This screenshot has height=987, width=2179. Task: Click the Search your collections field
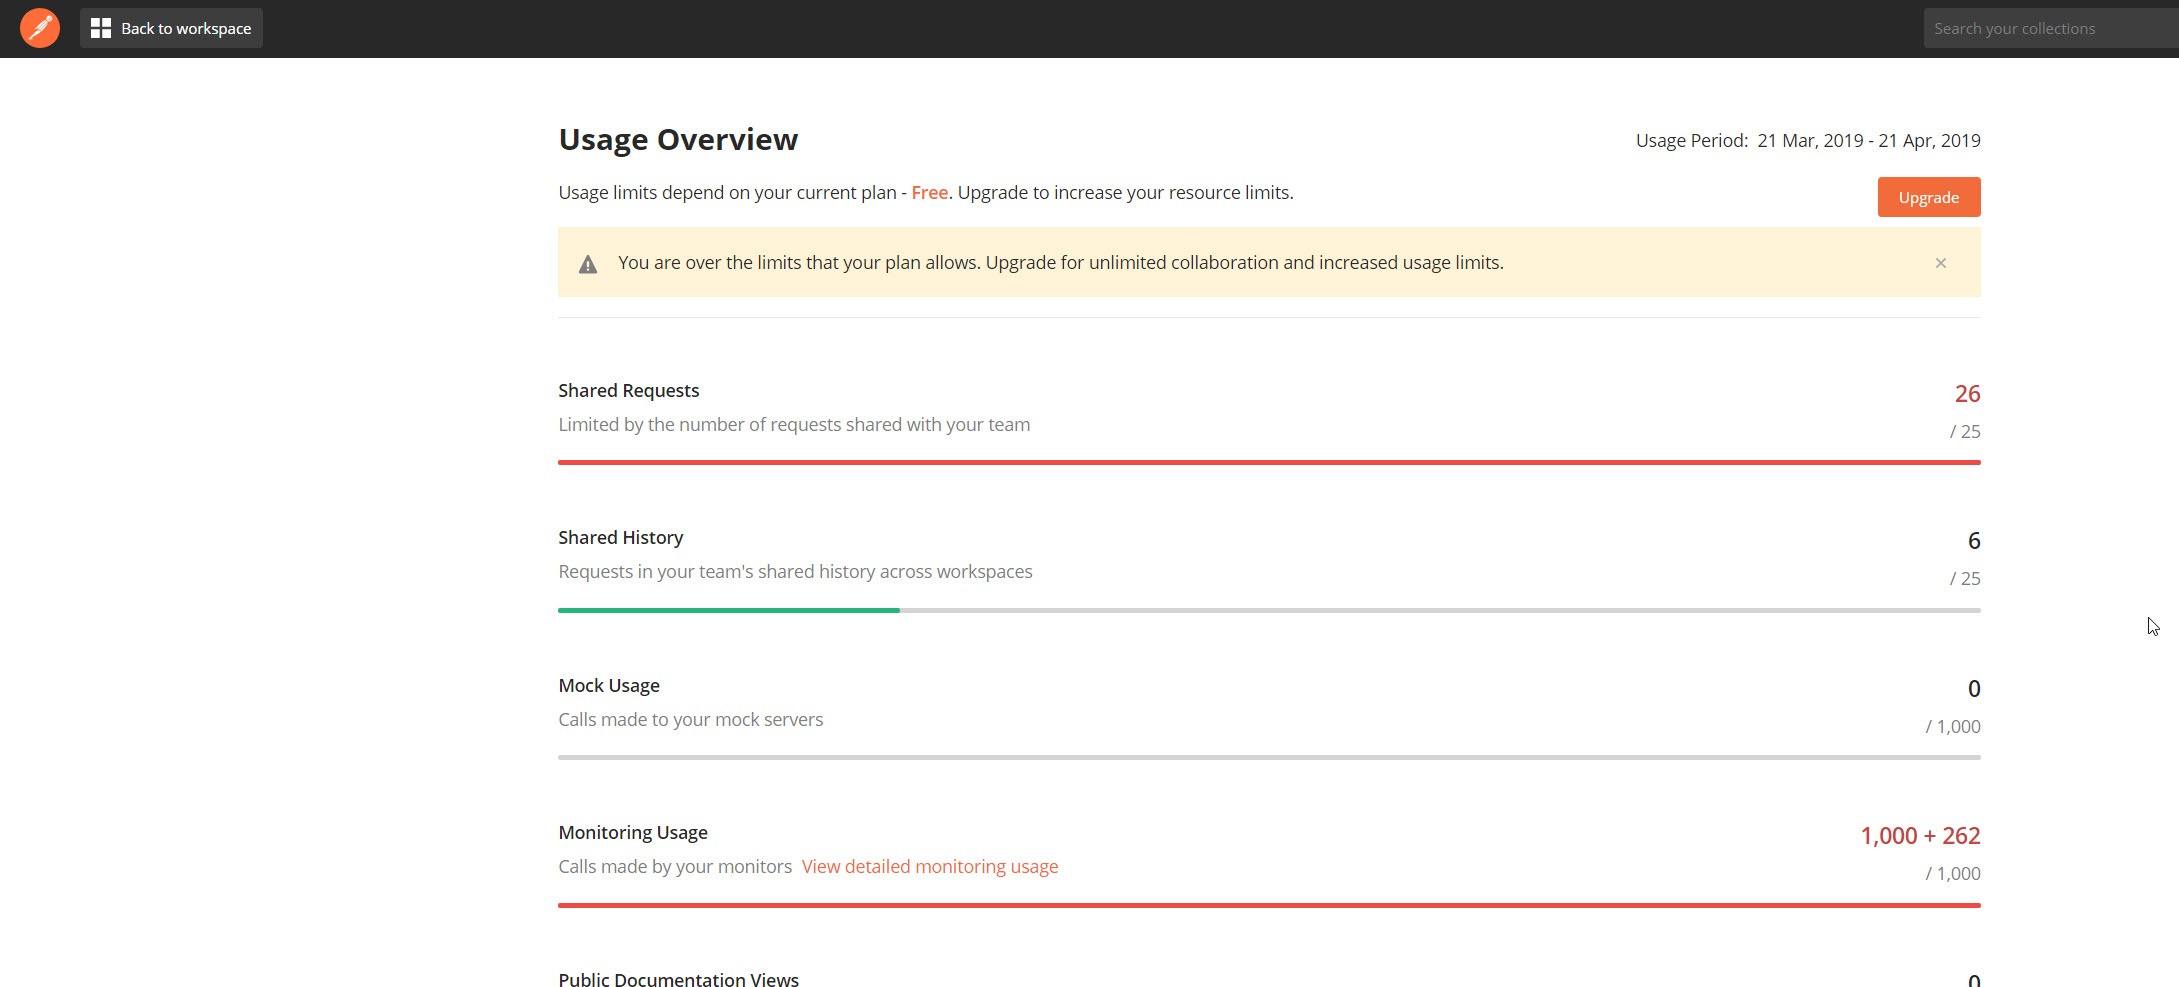coord(2048,28)
